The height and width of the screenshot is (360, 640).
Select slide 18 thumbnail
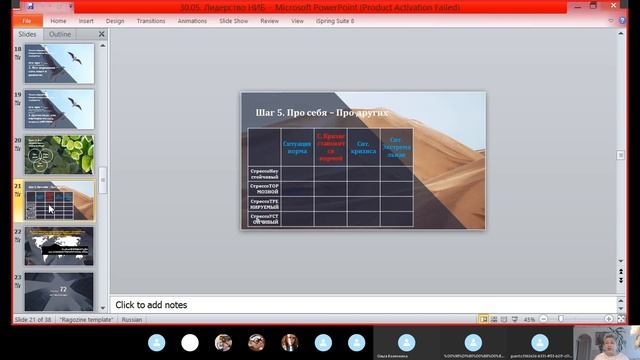(x=59, y=64)
